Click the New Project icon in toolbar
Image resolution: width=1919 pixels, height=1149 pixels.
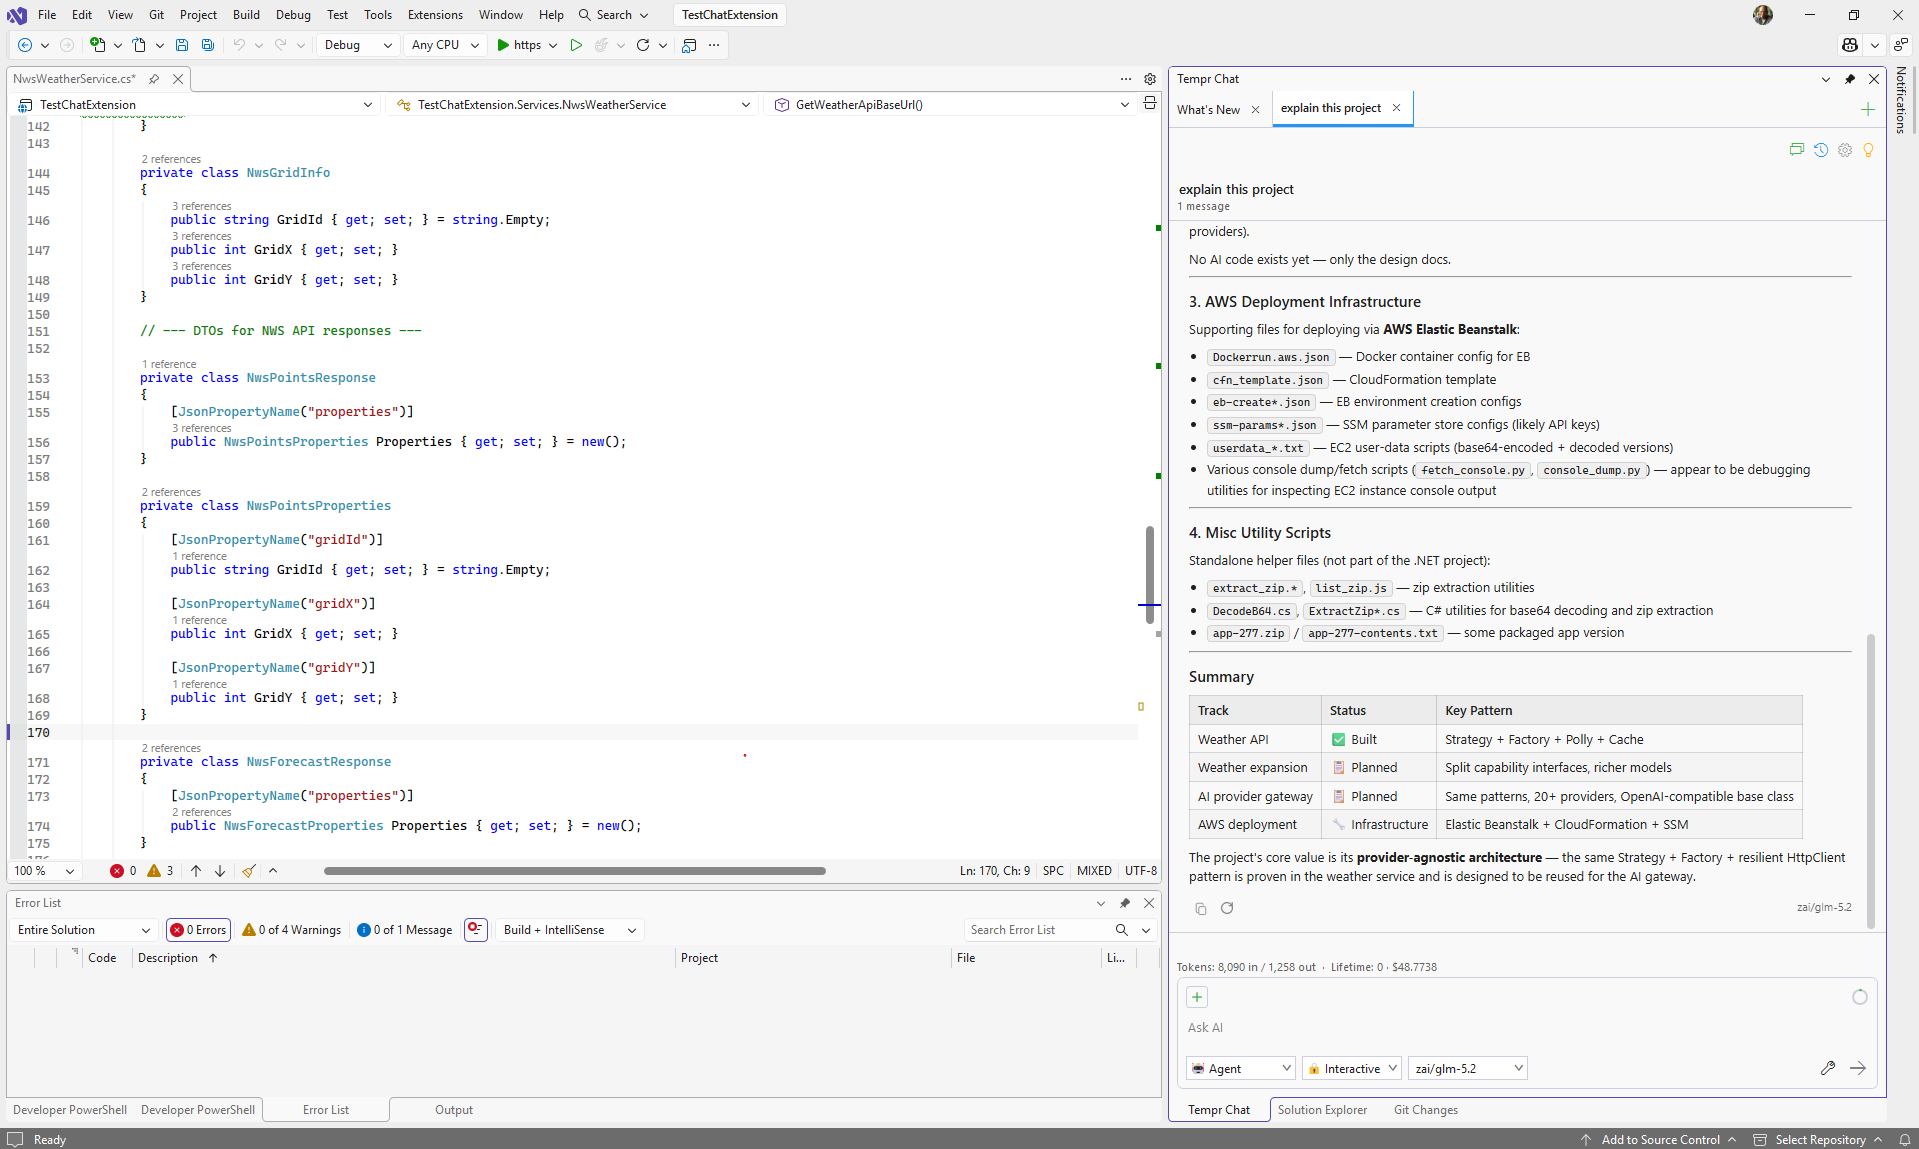click(97, 45)
